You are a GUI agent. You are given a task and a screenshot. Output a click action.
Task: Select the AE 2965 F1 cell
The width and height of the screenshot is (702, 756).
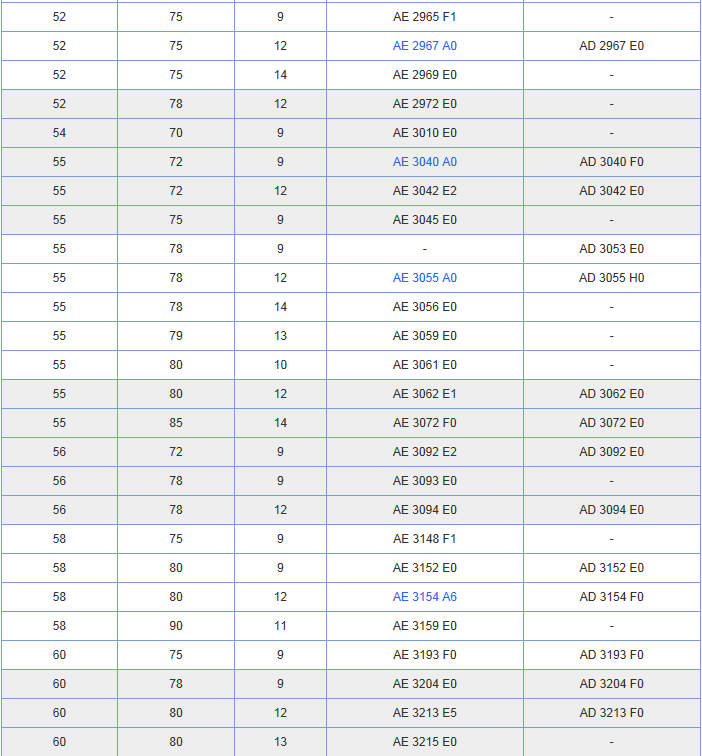pos(424,17)
